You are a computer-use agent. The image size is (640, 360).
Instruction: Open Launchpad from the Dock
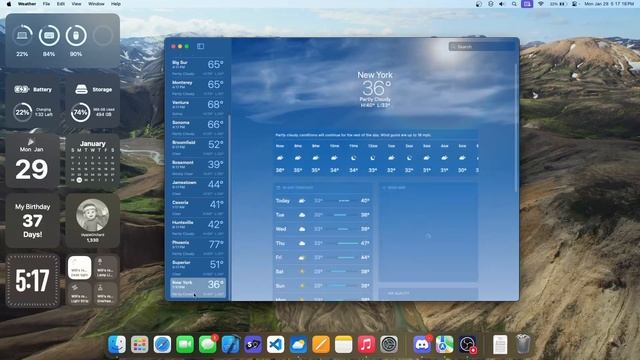140,344
